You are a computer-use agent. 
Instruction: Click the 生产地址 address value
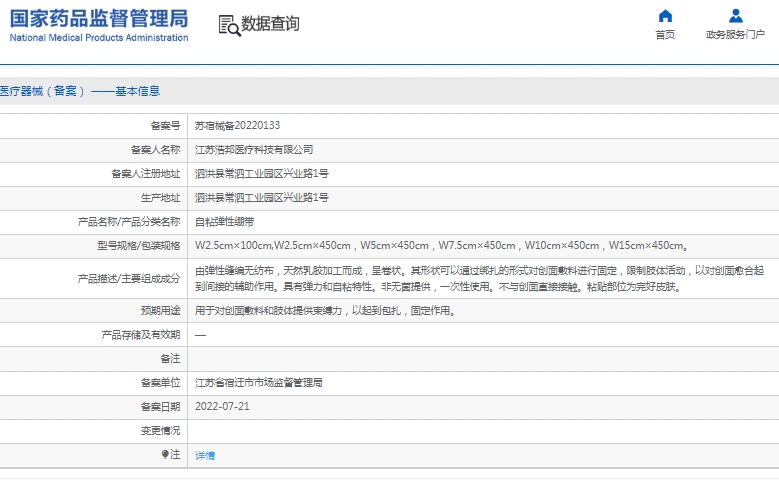pos(262,197)
